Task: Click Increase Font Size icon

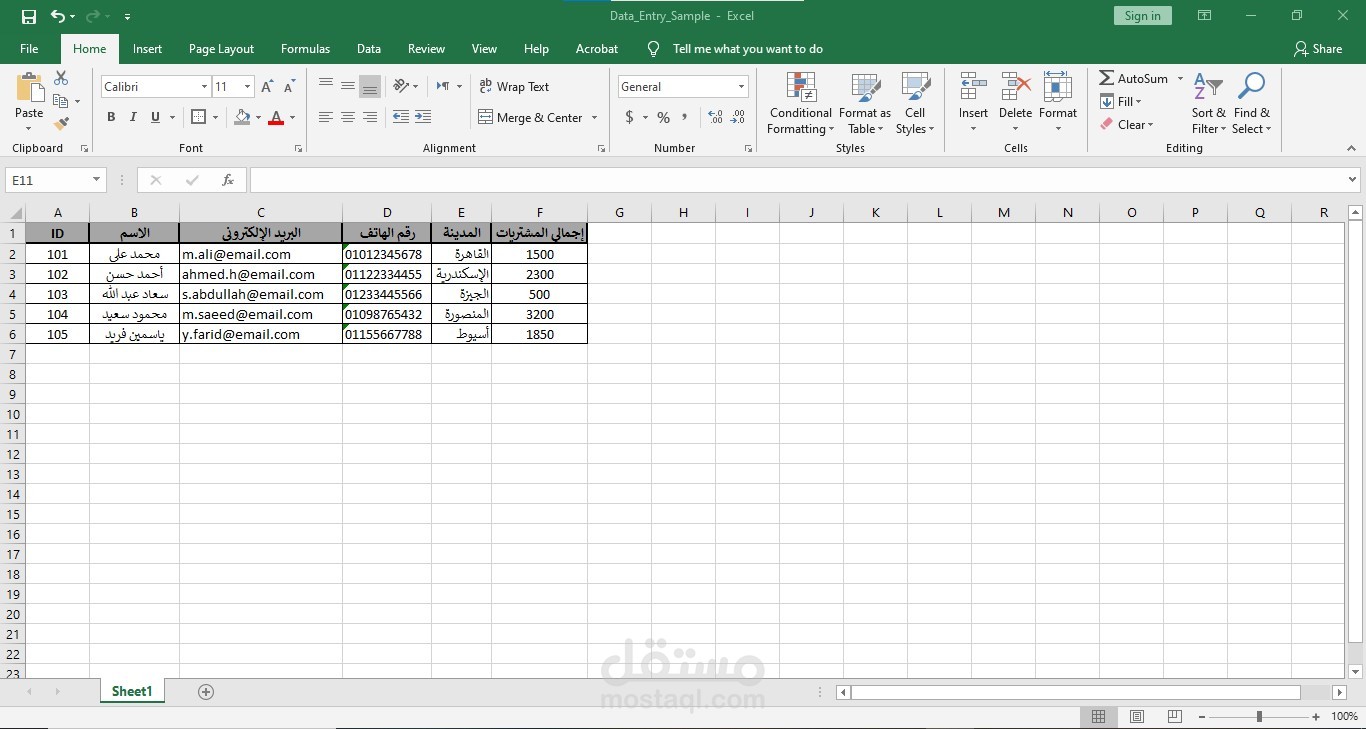Action: tap(267, 87)
